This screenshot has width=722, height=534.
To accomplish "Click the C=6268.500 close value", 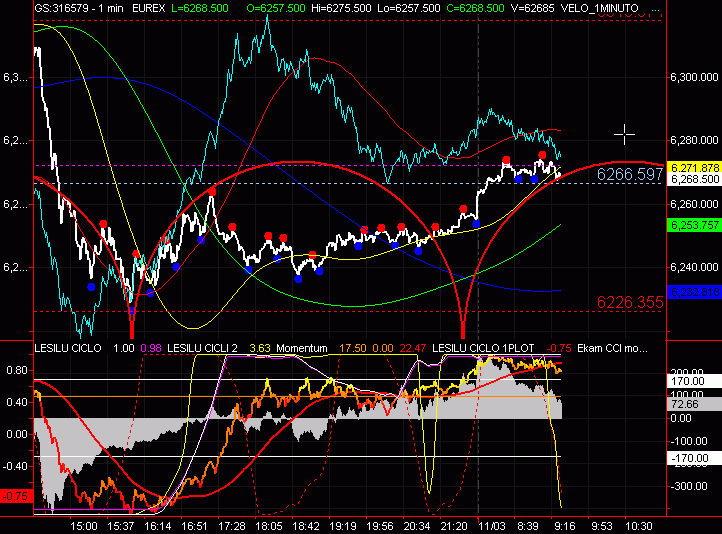I will pyautogui.click(x=475, y=8).
